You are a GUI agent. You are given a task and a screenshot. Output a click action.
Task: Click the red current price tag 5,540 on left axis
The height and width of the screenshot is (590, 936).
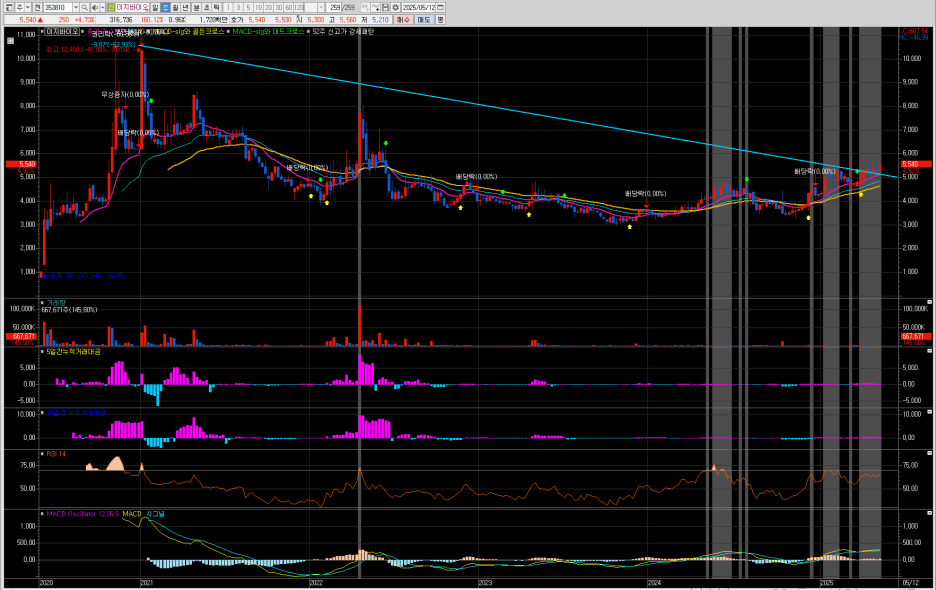[21, 164]
